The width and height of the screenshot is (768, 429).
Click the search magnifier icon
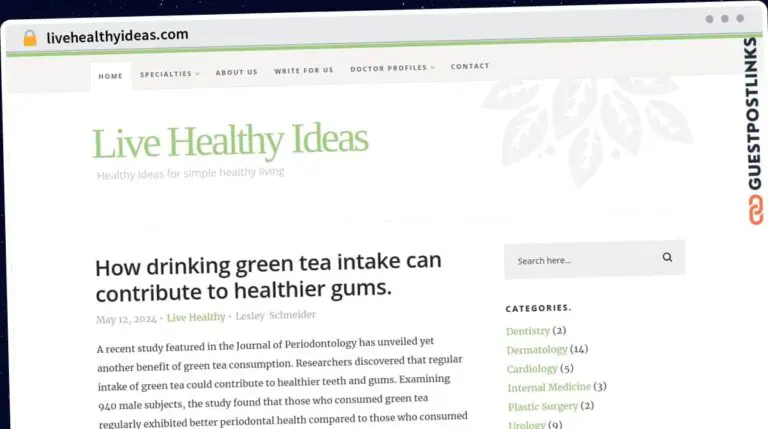667,258
